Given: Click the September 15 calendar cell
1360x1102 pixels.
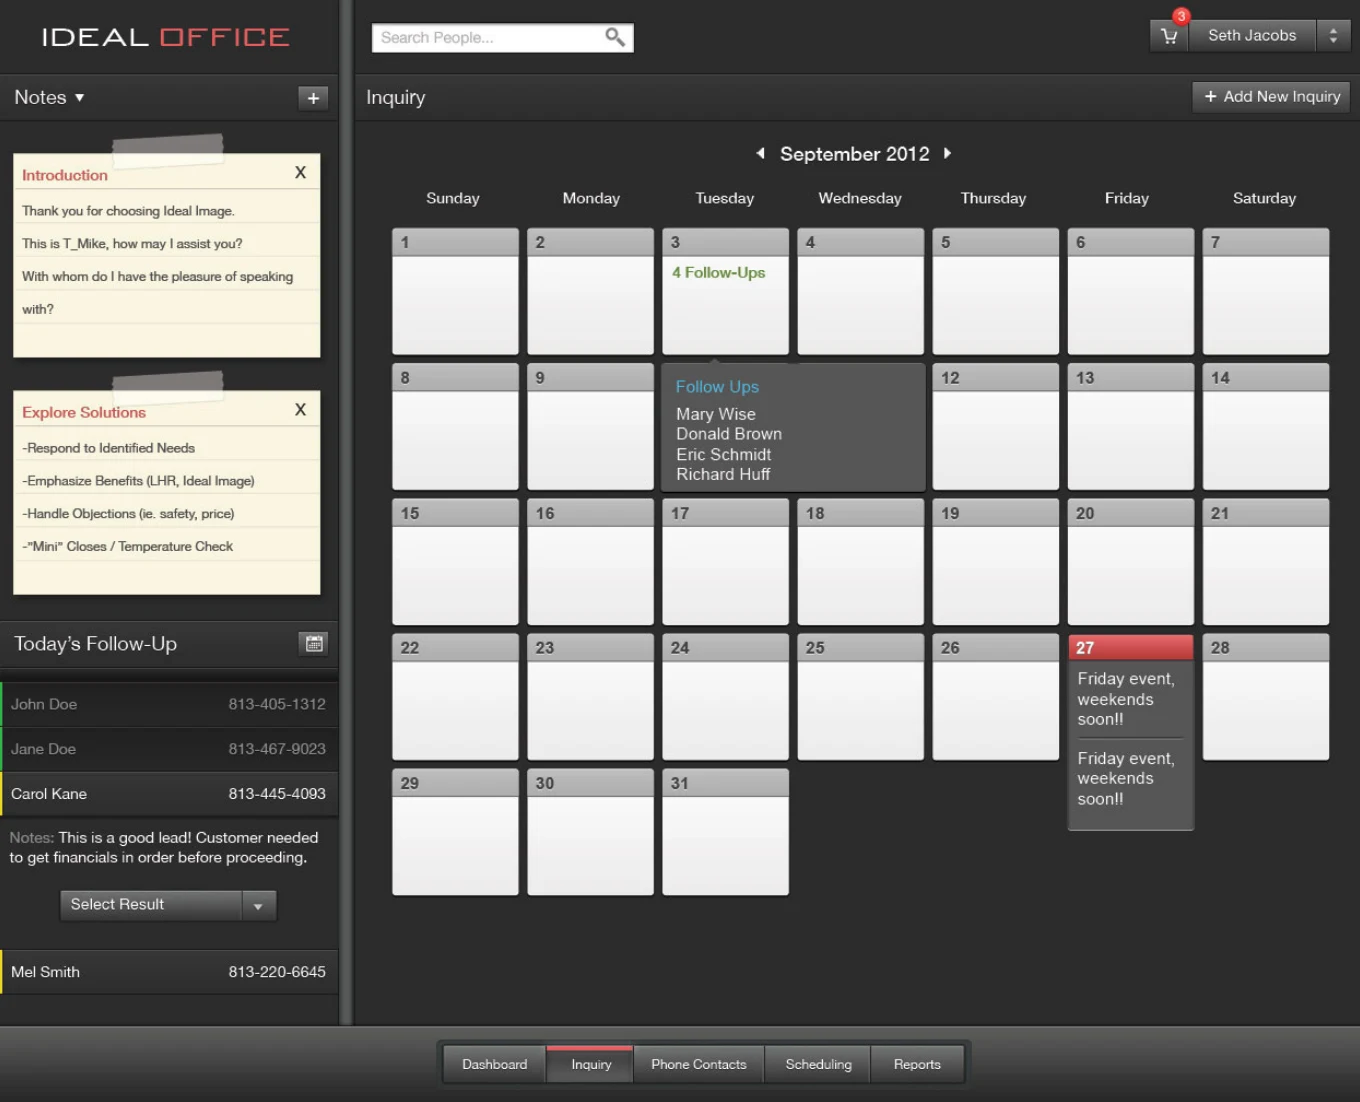Looking at the screenshot, I should coord(455,561).
